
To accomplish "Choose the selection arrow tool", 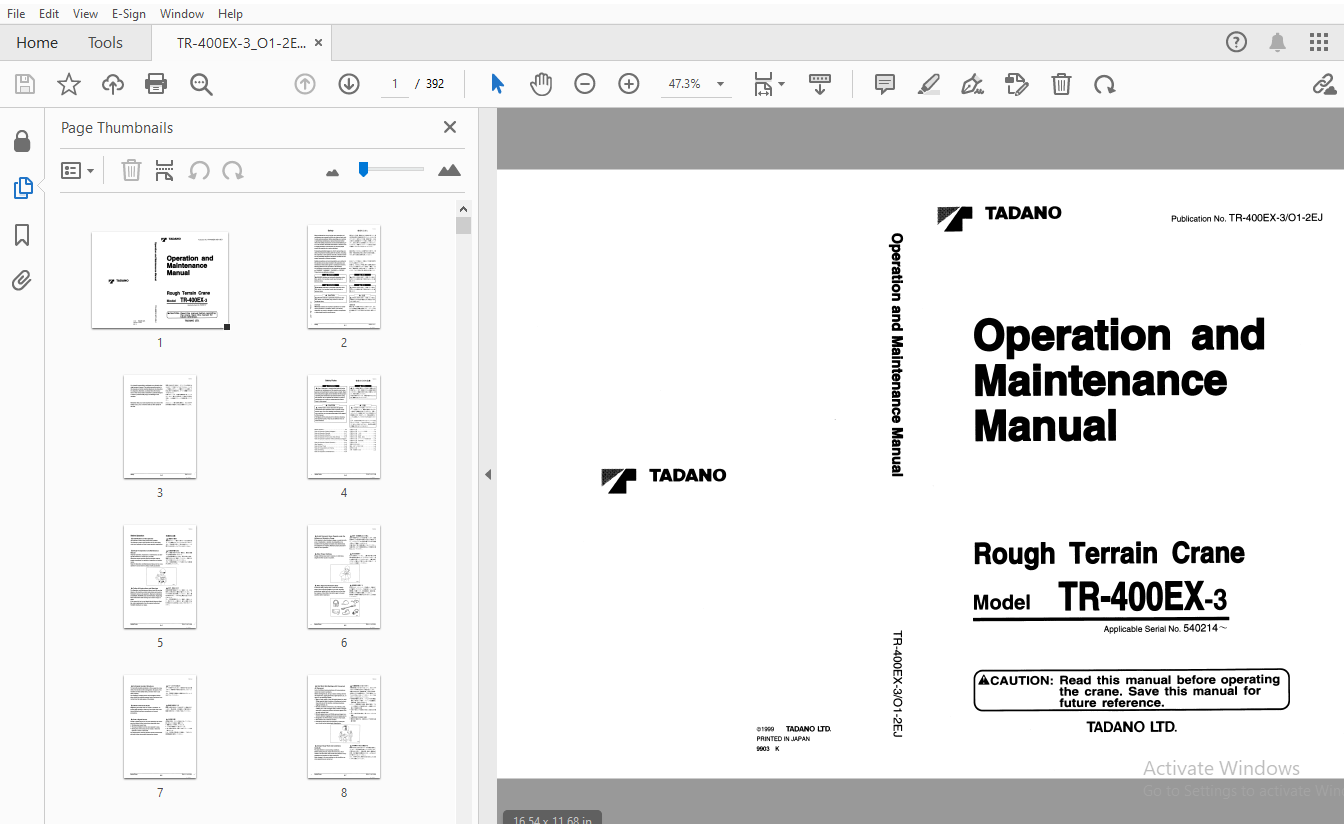I will (497, 84).
